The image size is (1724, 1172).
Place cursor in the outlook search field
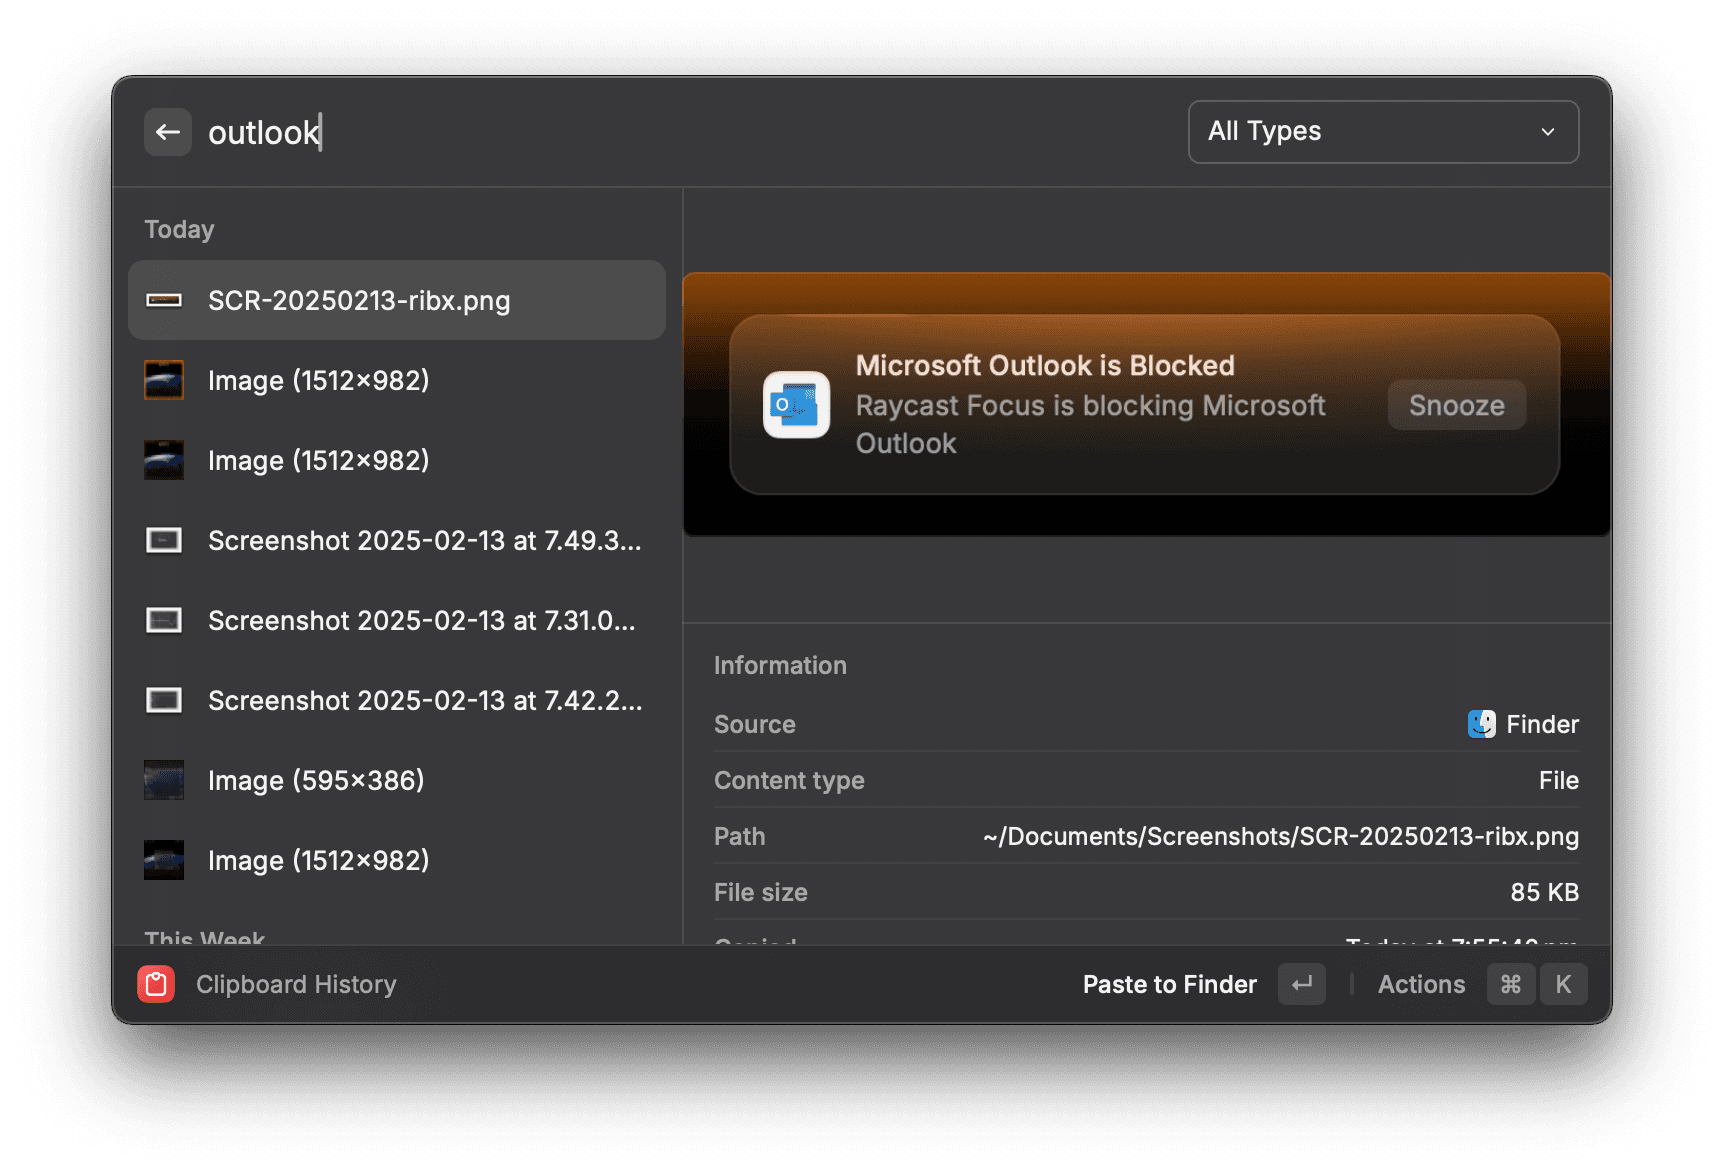coord(264,131)
